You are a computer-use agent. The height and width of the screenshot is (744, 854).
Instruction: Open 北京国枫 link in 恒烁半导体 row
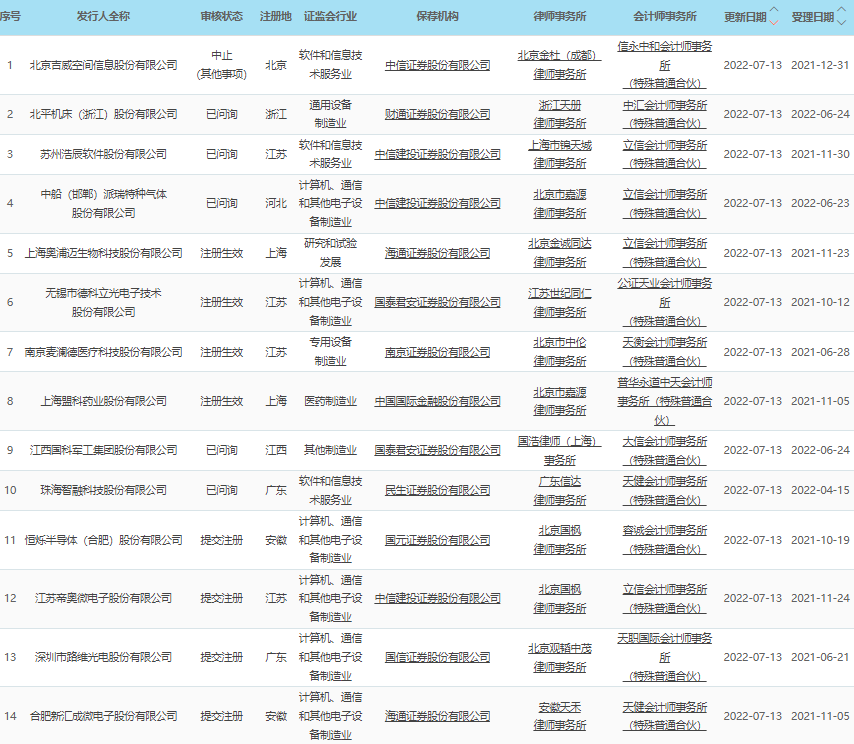click(x=559, y=540)
